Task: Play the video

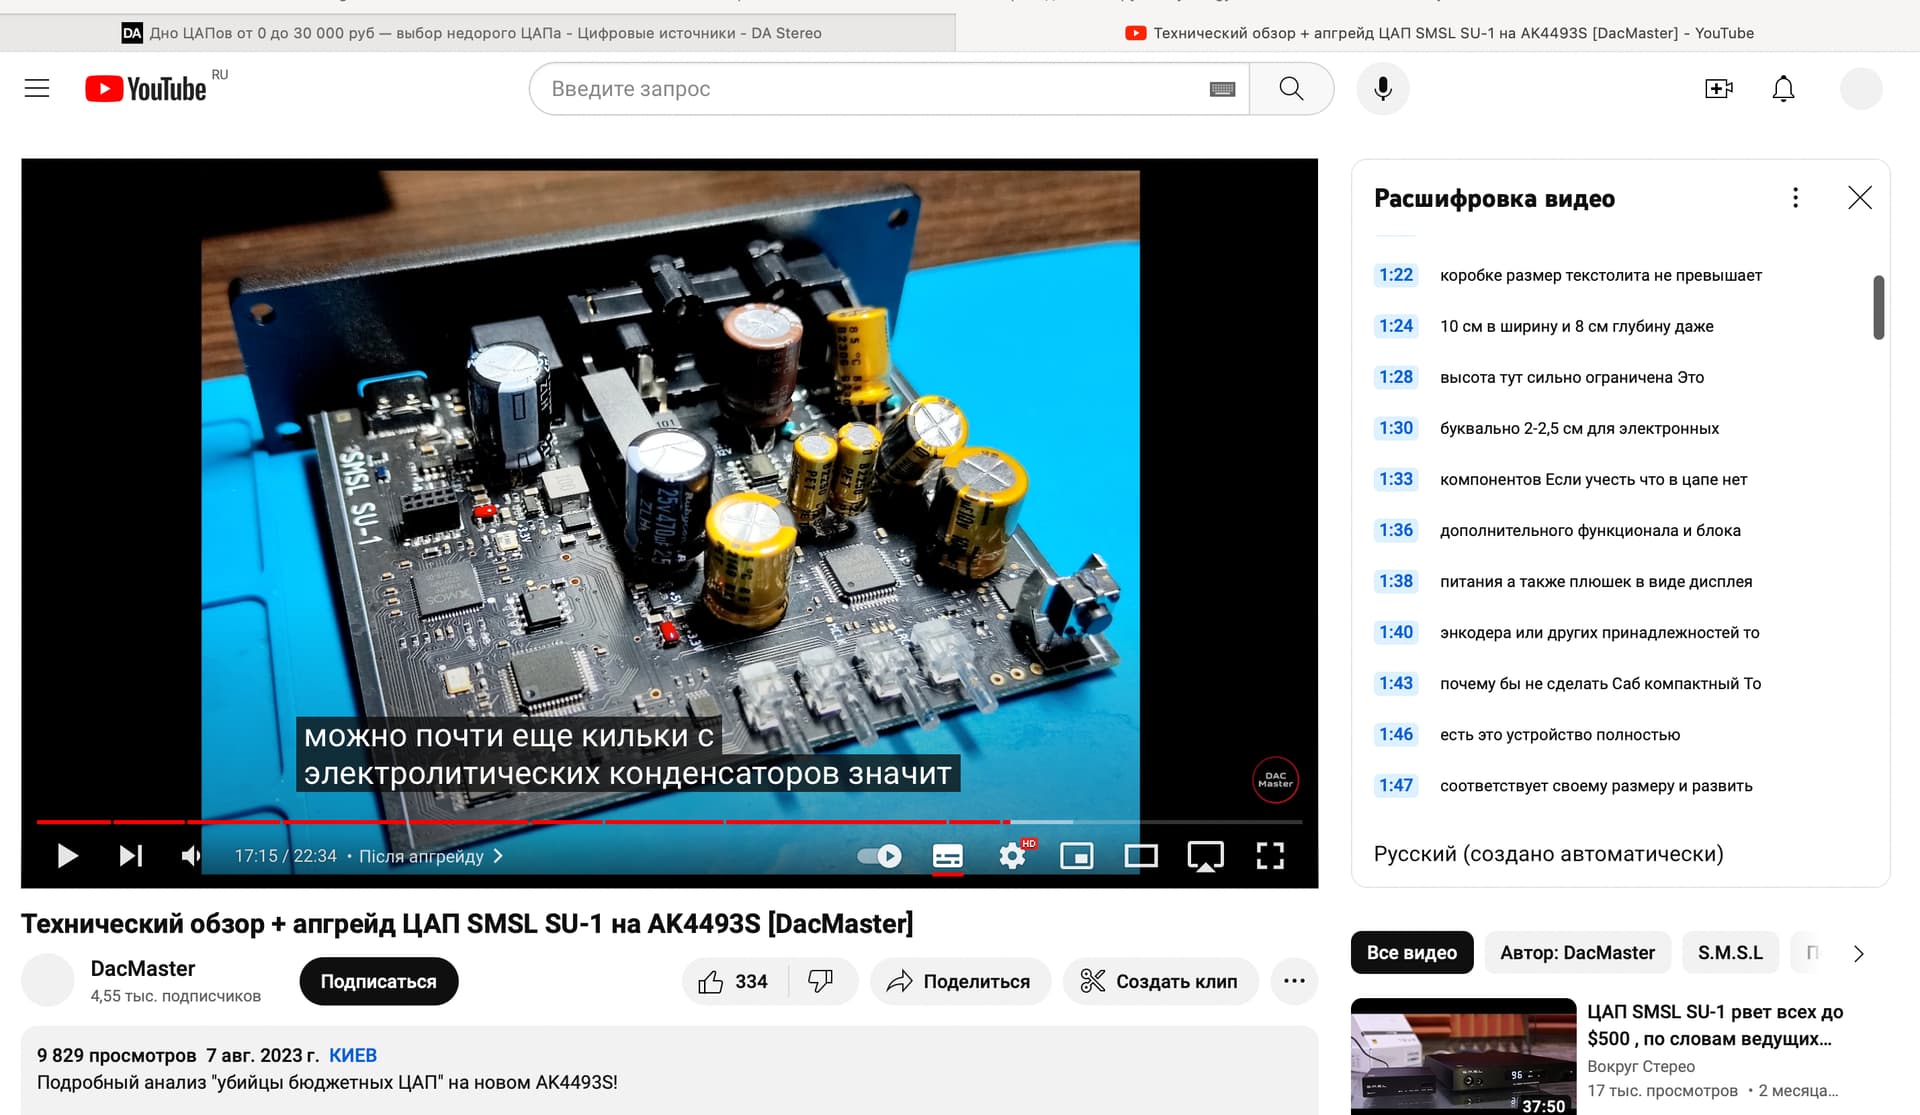Action: (x=67, y=856)
